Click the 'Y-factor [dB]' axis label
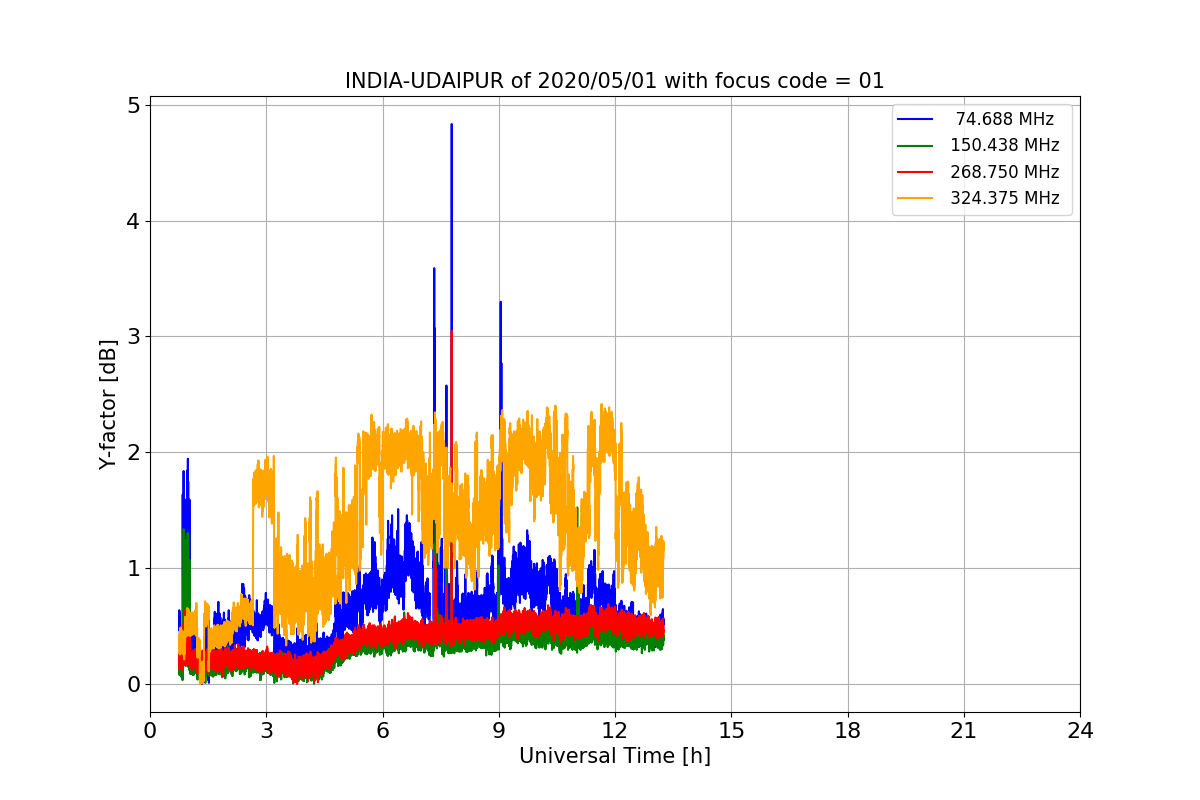The height and width of the screenshot is (800, 1200). pyautogui.click(x=108, y=405)
